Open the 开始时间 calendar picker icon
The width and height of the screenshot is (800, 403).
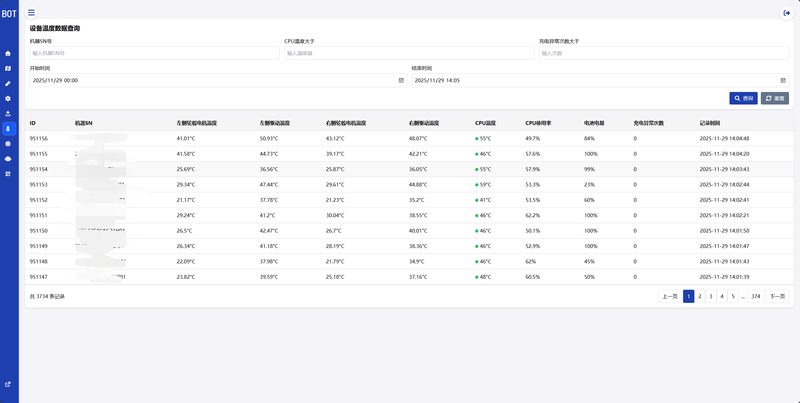click(401, 80)
